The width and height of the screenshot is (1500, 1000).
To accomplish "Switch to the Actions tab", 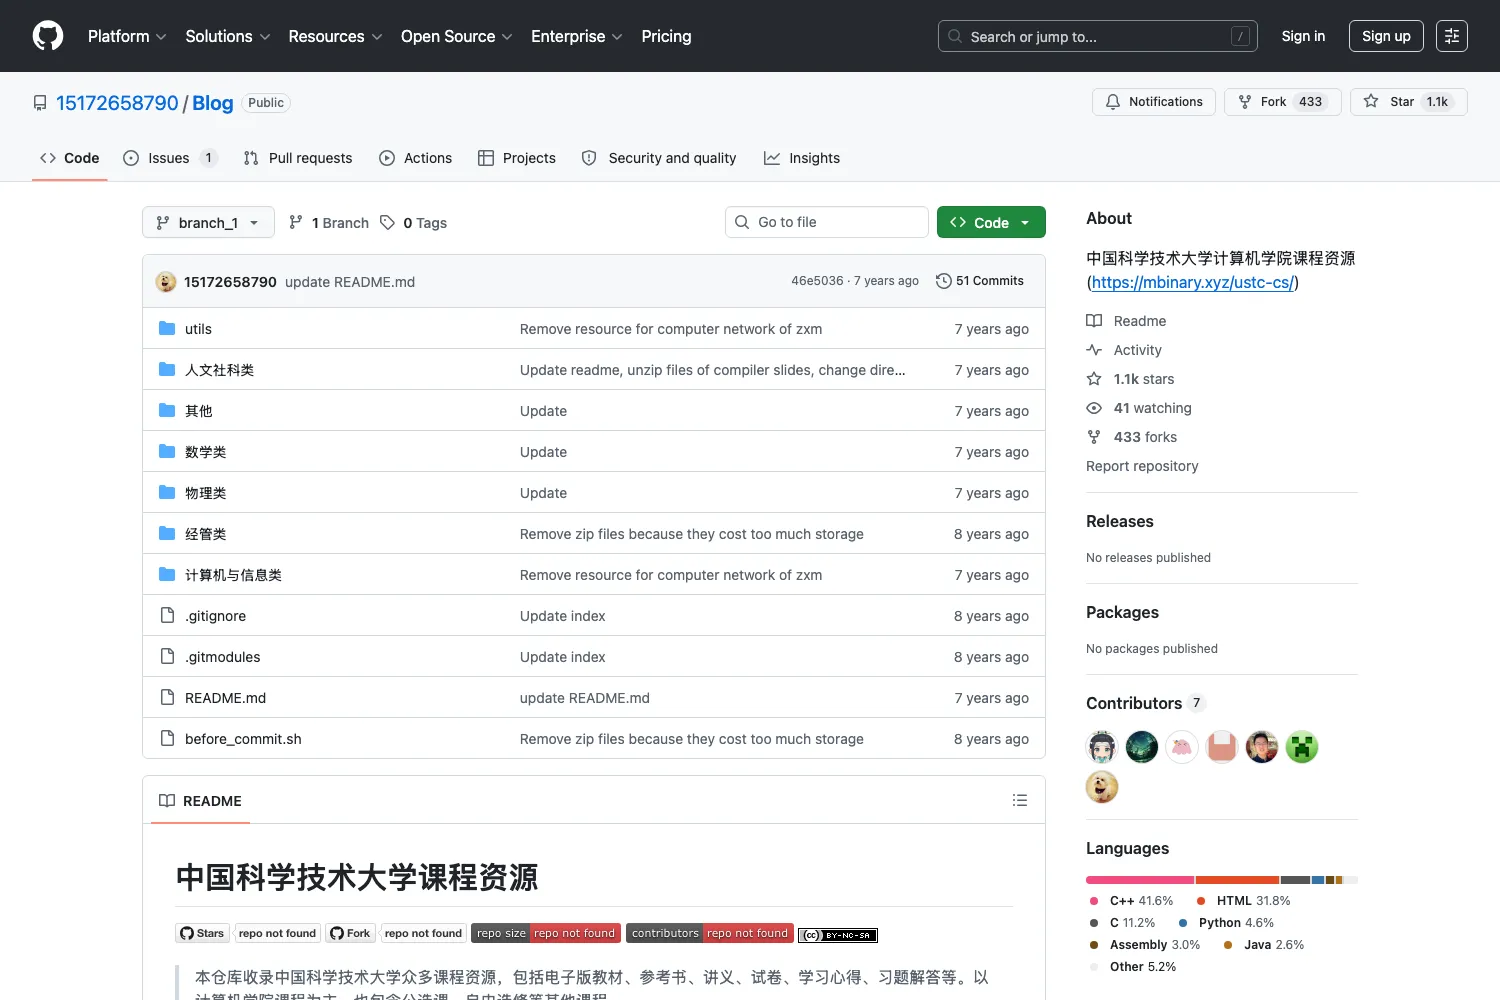I will pyautogui.click(x=416, y=158).
